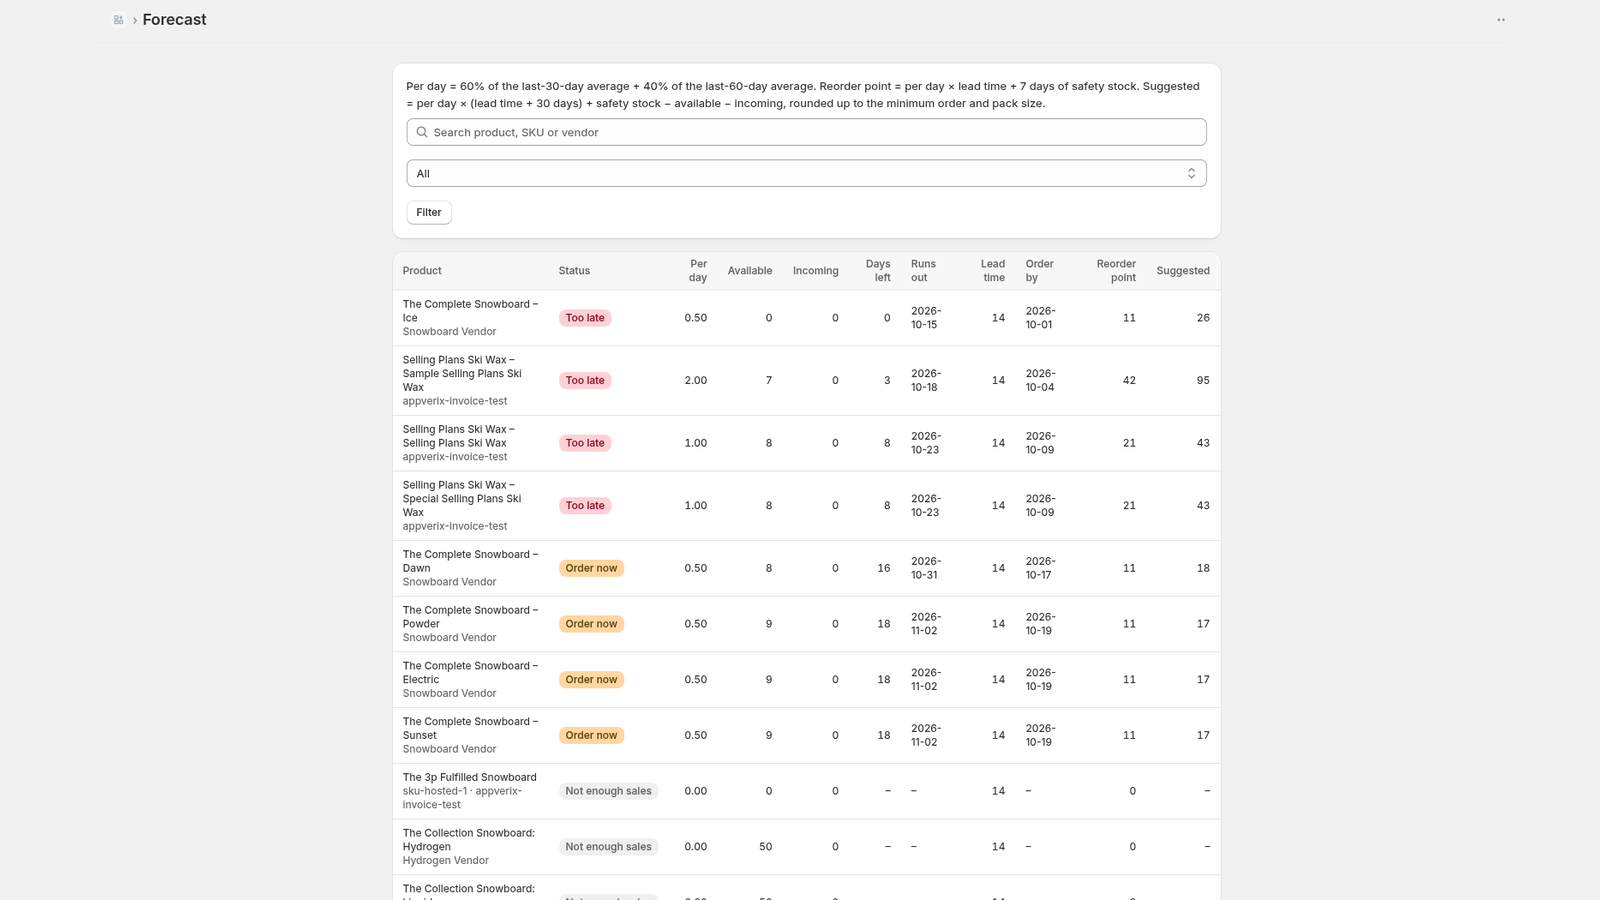Click the Per day column header
The width and height of the screenshot is (1600, 900).
[x=698, y=271]
